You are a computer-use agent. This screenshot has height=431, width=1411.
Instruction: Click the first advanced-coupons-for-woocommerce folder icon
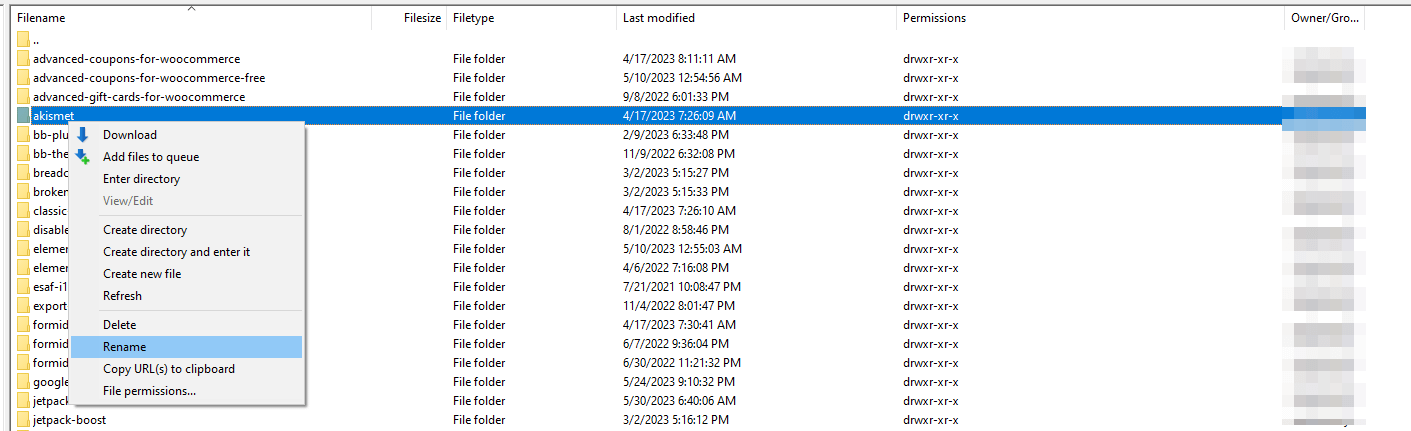tap(23, 59)
